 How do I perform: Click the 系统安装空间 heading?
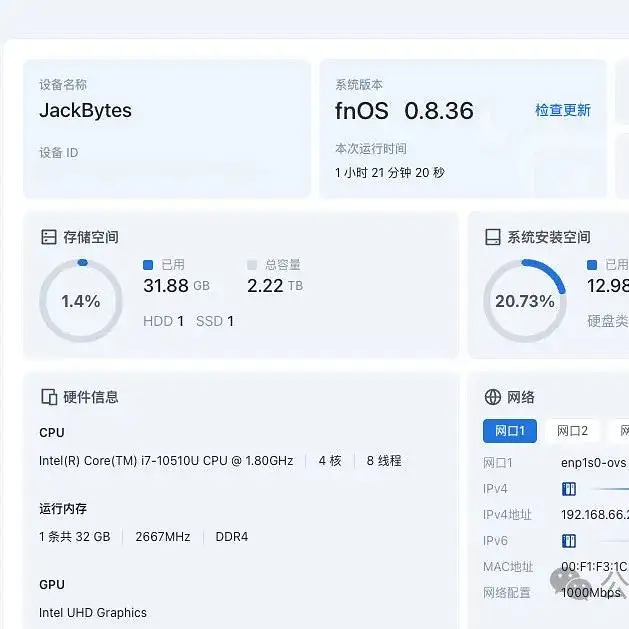(549, 237)
